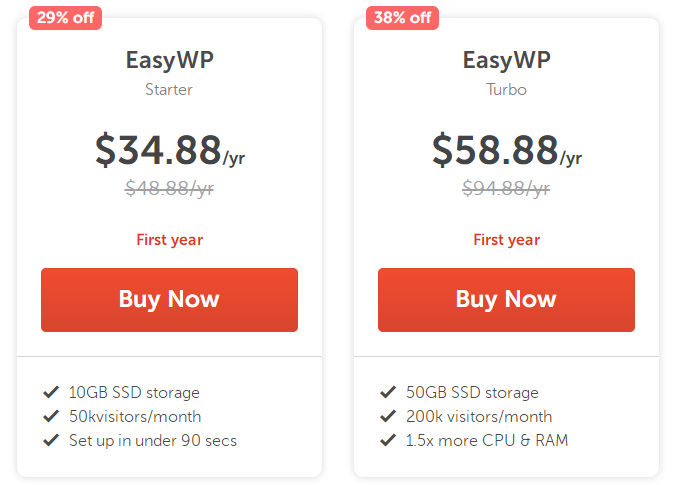
Task: Select the EasyWP Starter plan title
Action: pos(169,60)
